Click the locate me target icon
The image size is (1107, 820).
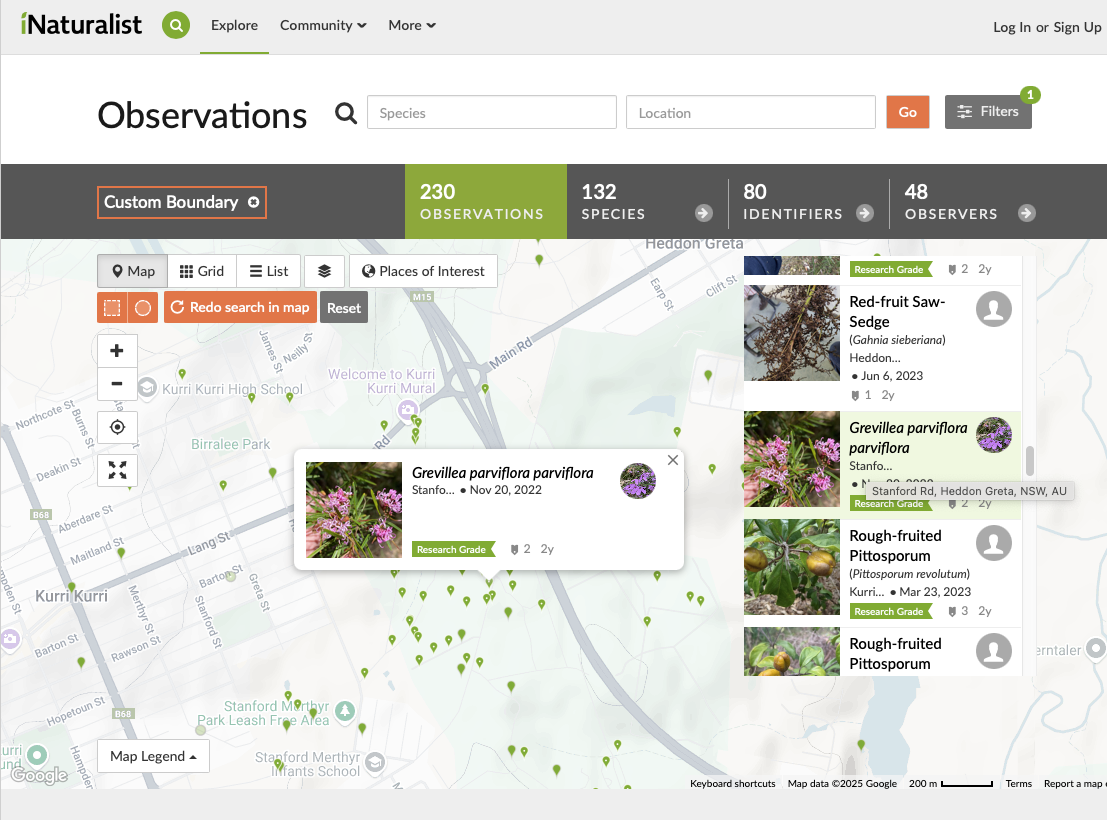117,427
